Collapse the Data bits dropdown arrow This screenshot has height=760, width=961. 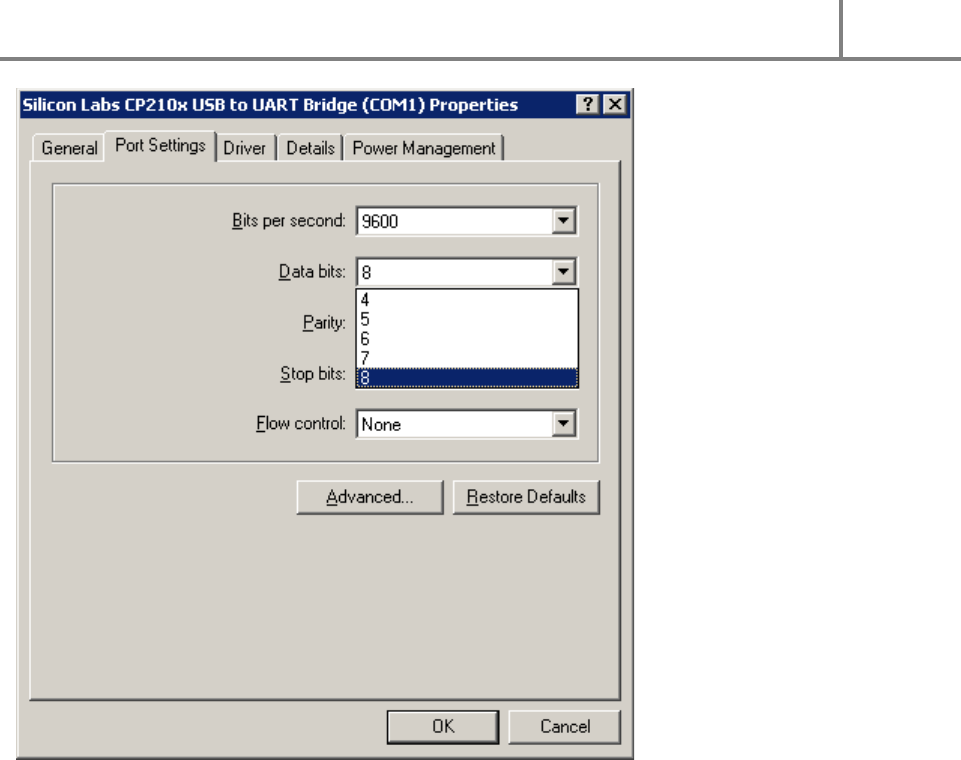tap(563, 272)
